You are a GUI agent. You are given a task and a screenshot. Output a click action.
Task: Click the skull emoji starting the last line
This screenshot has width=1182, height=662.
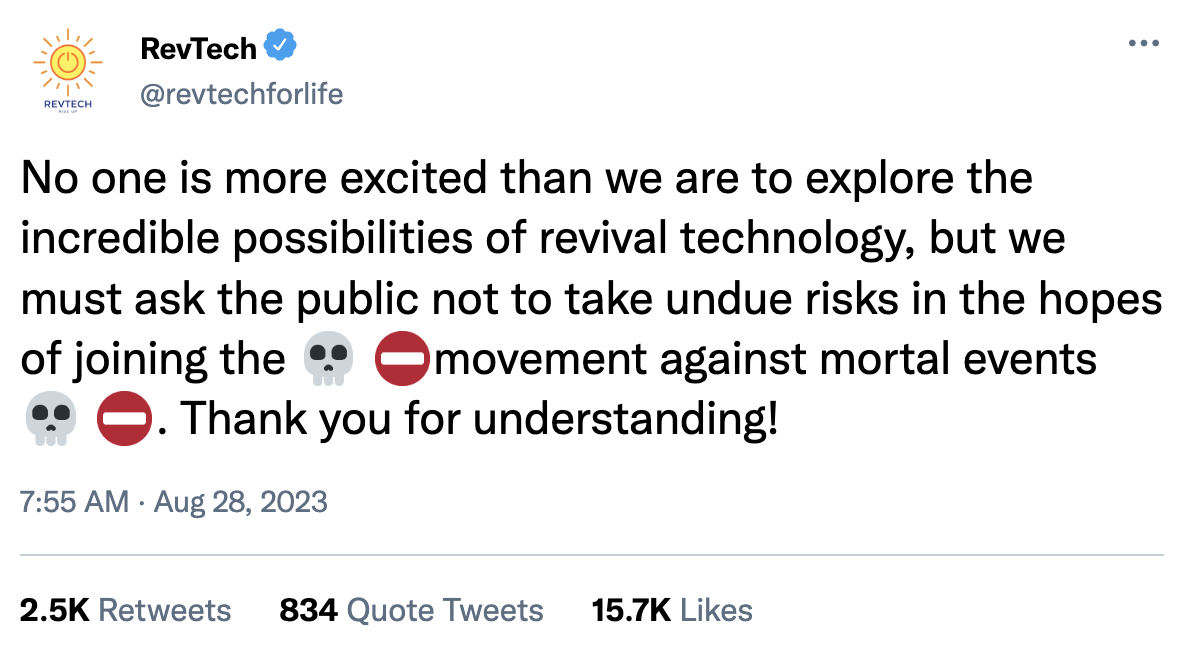49,417
